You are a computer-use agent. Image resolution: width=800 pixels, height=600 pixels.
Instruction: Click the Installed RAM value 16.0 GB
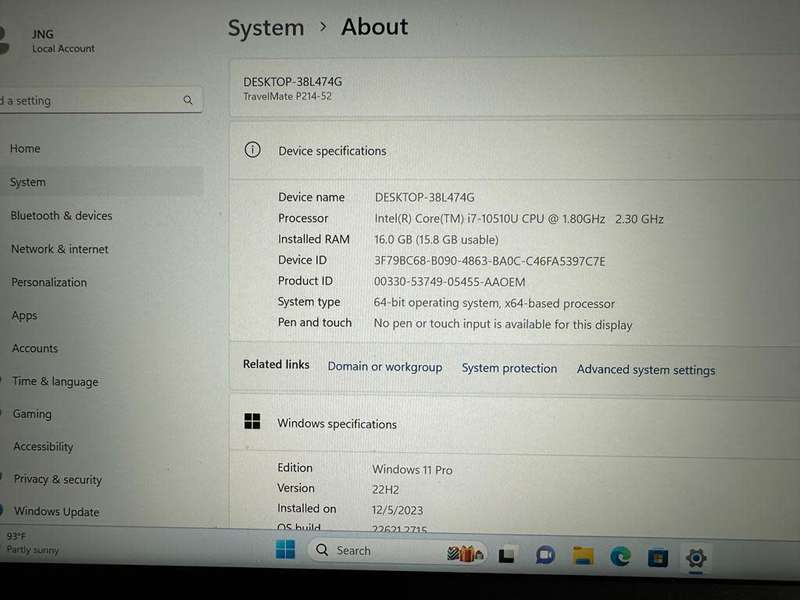[436, 240]
